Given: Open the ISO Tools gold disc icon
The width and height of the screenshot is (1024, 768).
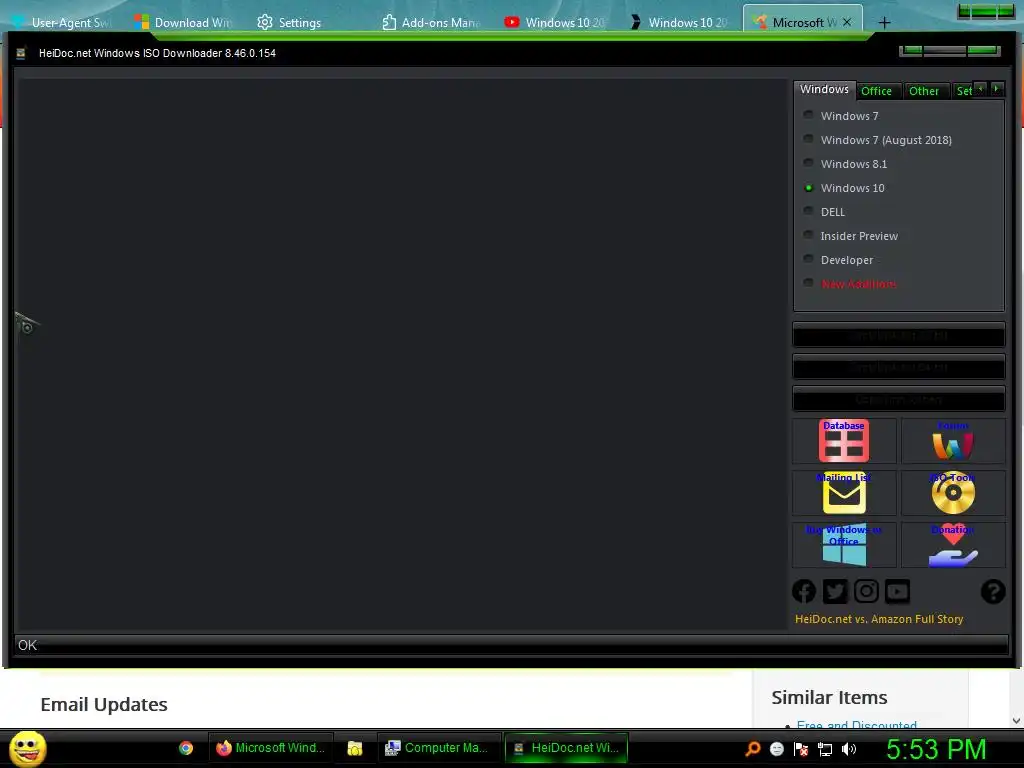Looking at the screenshot, I should [953, 493].
